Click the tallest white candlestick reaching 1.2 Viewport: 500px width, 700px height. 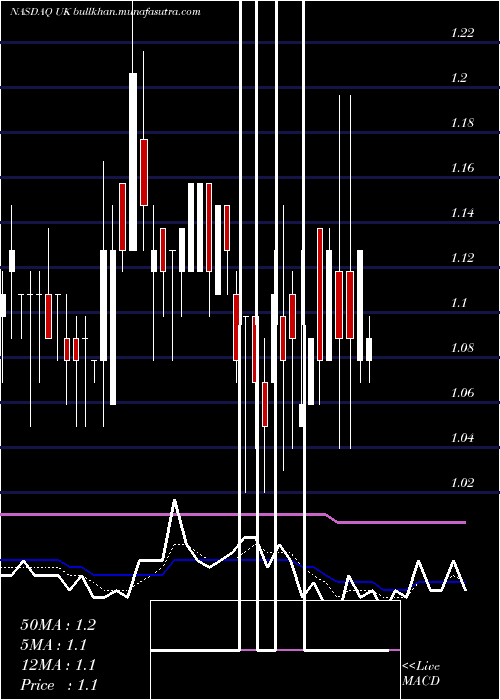[x=133, y=162]
